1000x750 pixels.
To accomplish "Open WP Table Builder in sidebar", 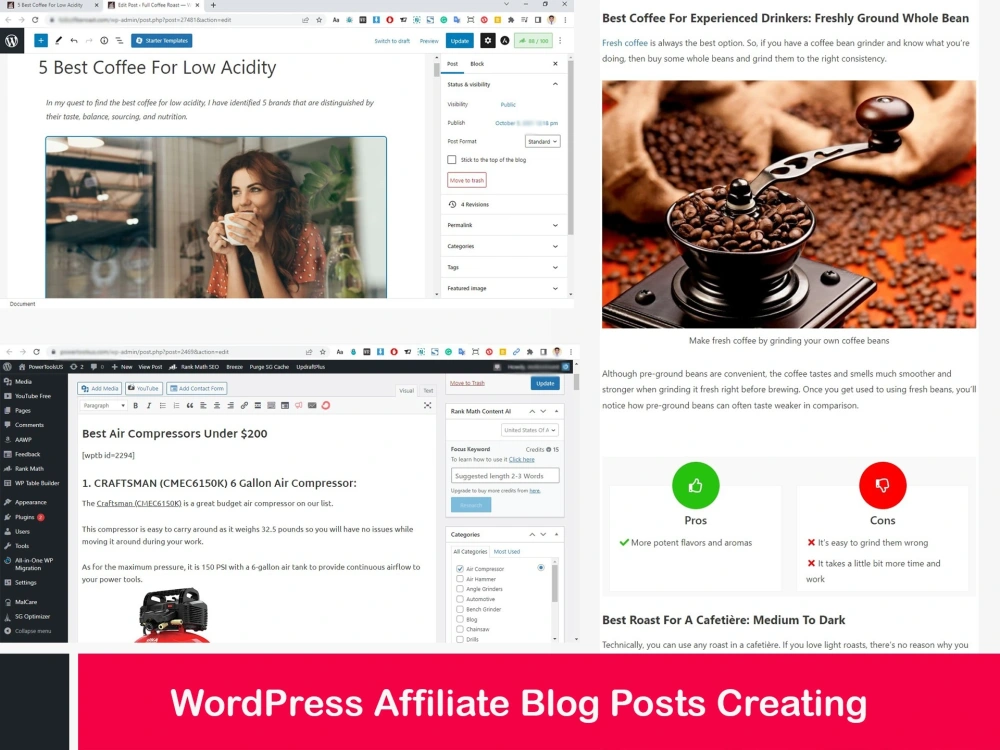I will 32,483.
